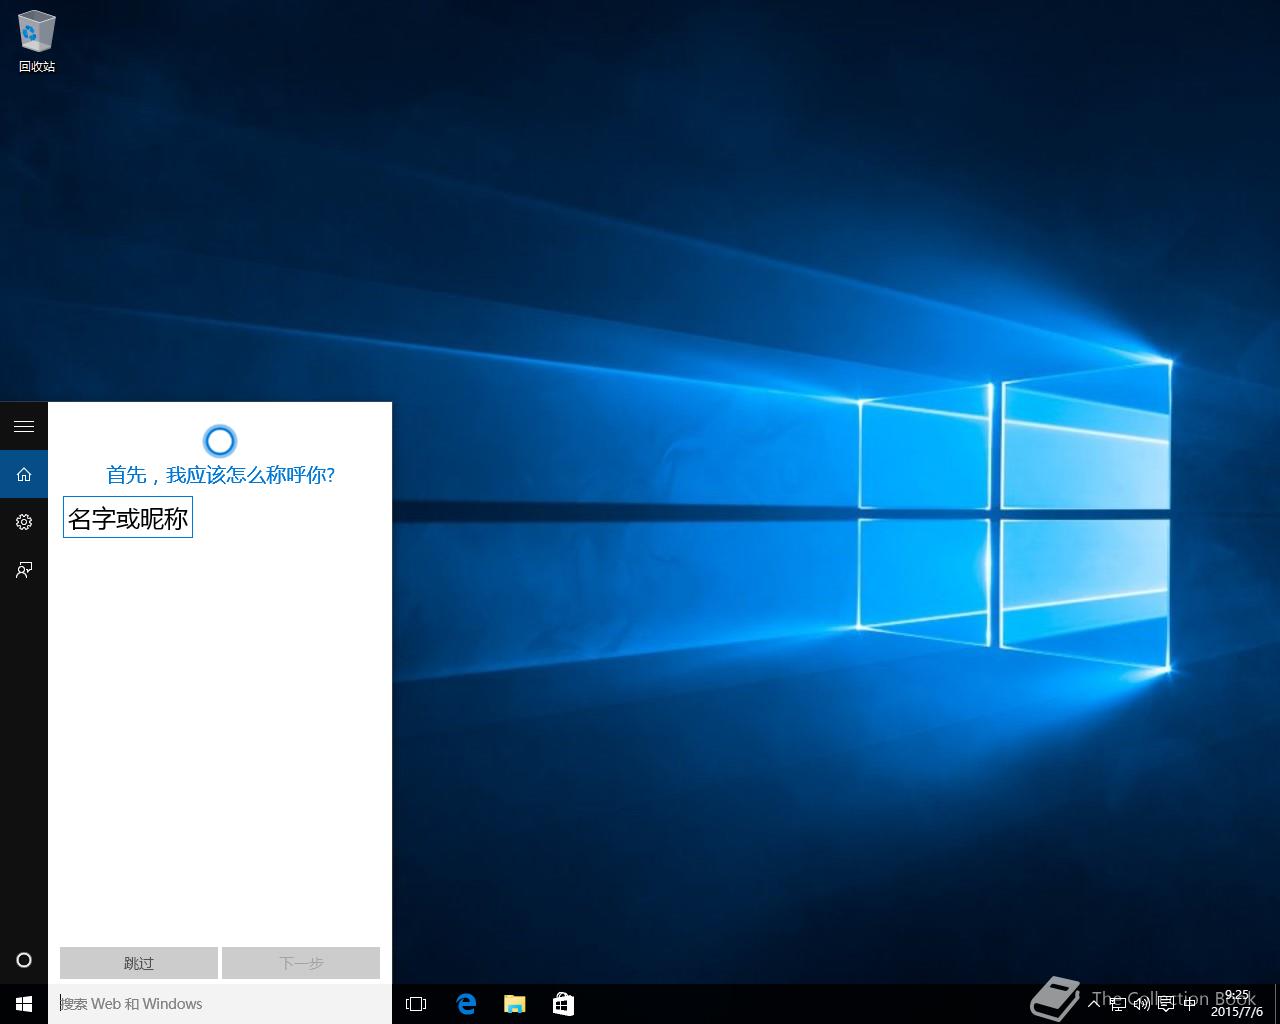Focus the 名字或昵称 name input field
This screenshot has height=1024, width=1280.
[x=128, y=518]
